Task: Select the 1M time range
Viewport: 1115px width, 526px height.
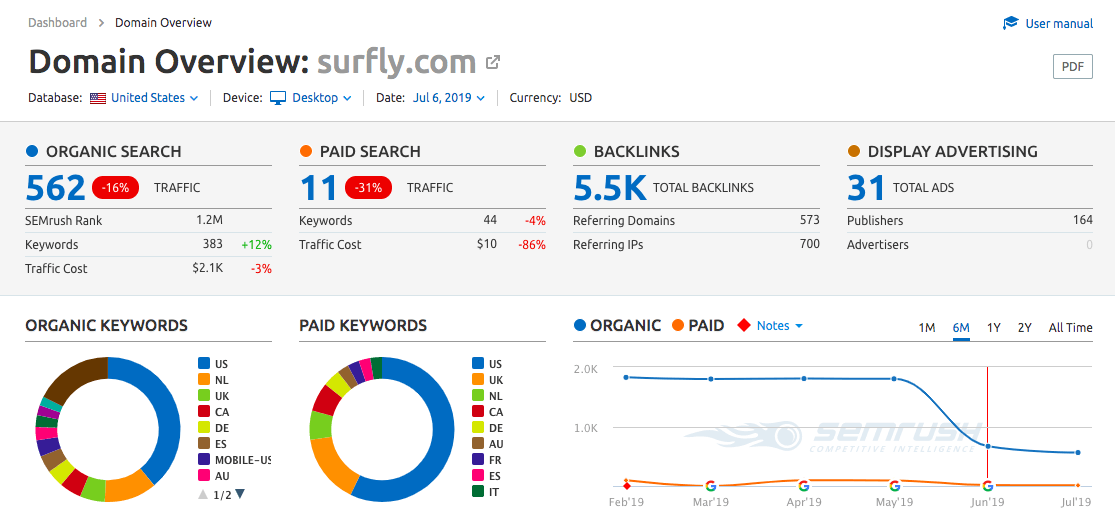Action: [927, 328]
